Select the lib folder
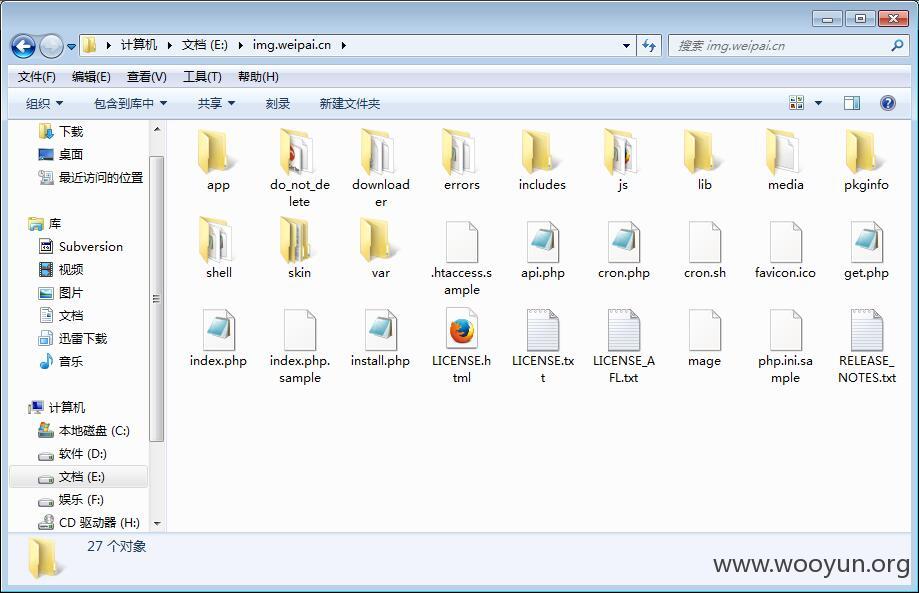The height and width of the screenshot is (593, 919). 704,159
